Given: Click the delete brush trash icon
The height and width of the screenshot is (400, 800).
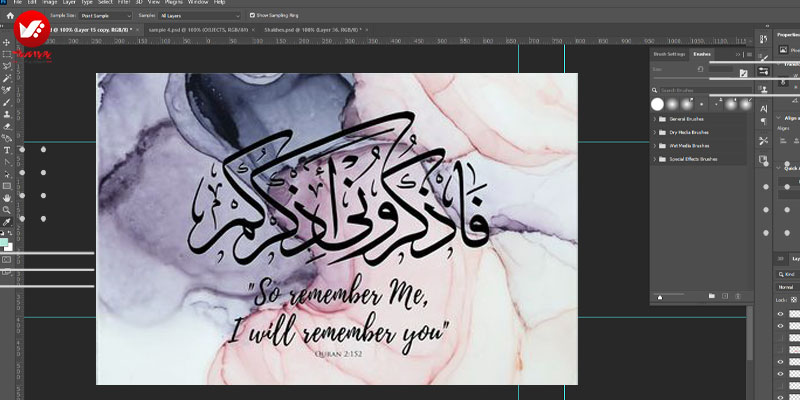Looking at the screenshot, I should click(x=738, y=296).
